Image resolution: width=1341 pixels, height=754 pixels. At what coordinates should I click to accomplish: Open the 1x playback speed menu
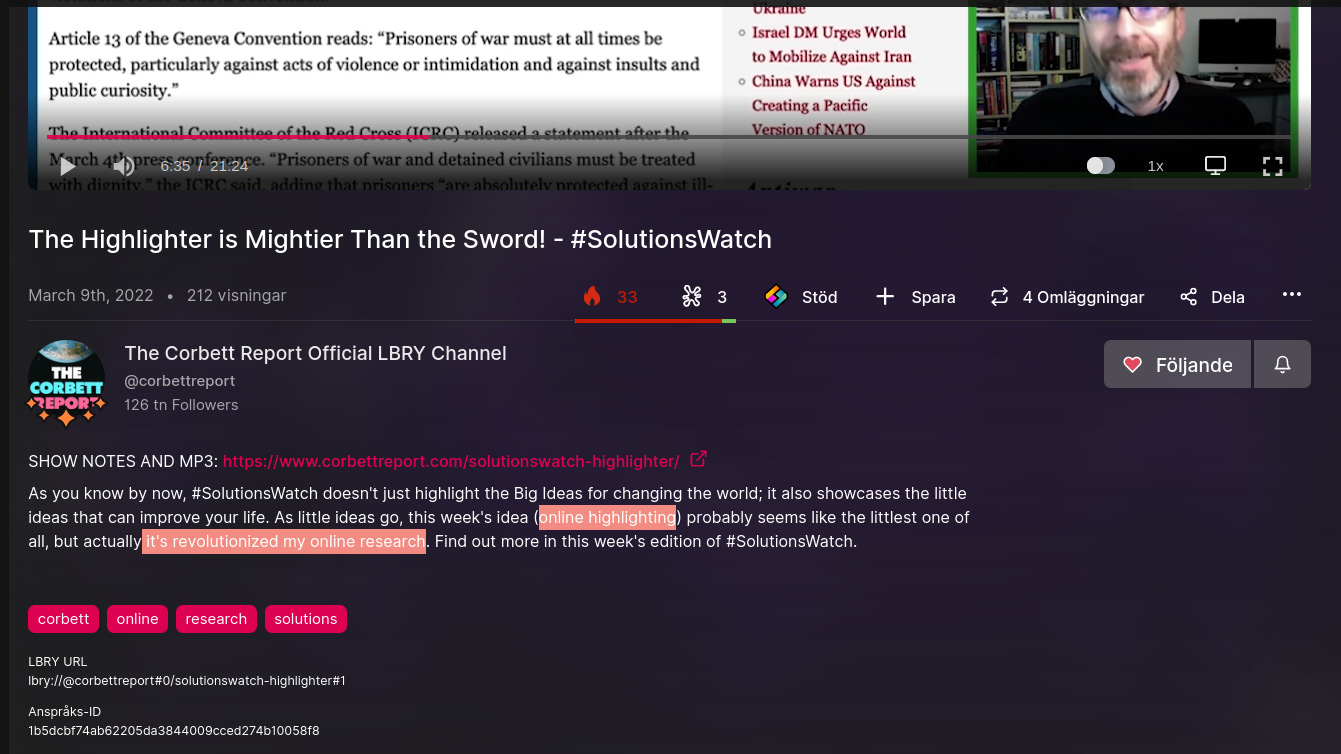tap(1155, 166)
